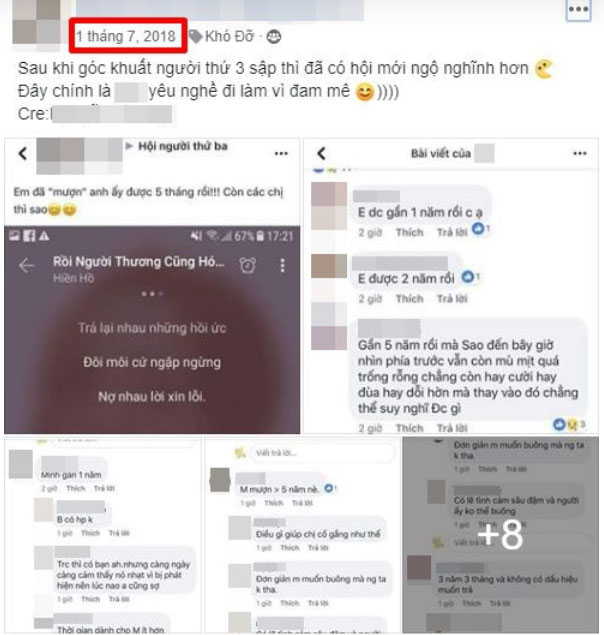Viewport: 604px width, 635px height.
Task: Click the tag icon before Khó Đỡ
Action: pyautogui.click(x=196, y=36)
